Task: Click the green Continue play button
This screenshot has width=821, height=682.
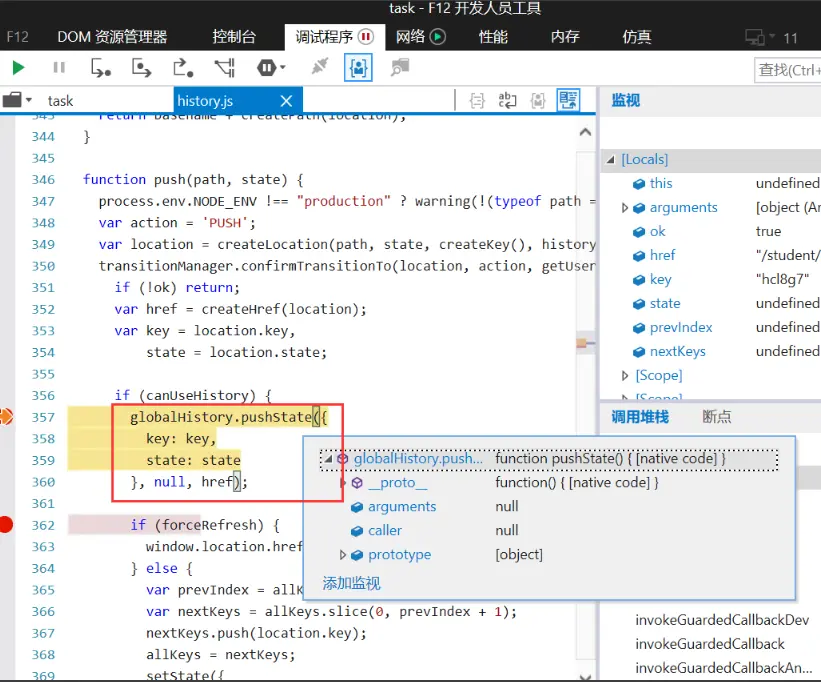Action: [18, 68]
